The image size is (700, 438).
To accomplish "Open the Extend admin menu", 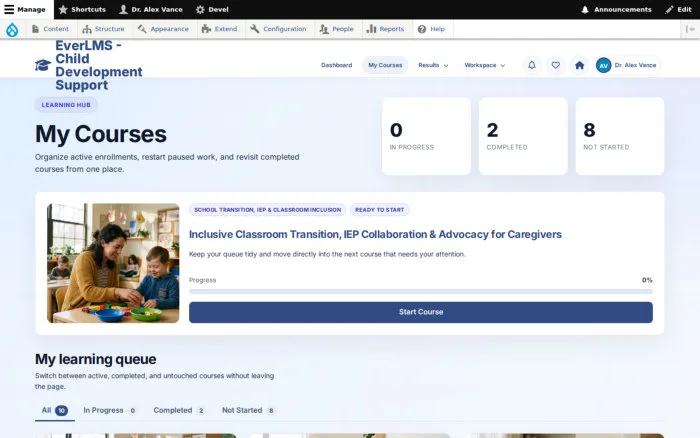I will coord(219,29).
